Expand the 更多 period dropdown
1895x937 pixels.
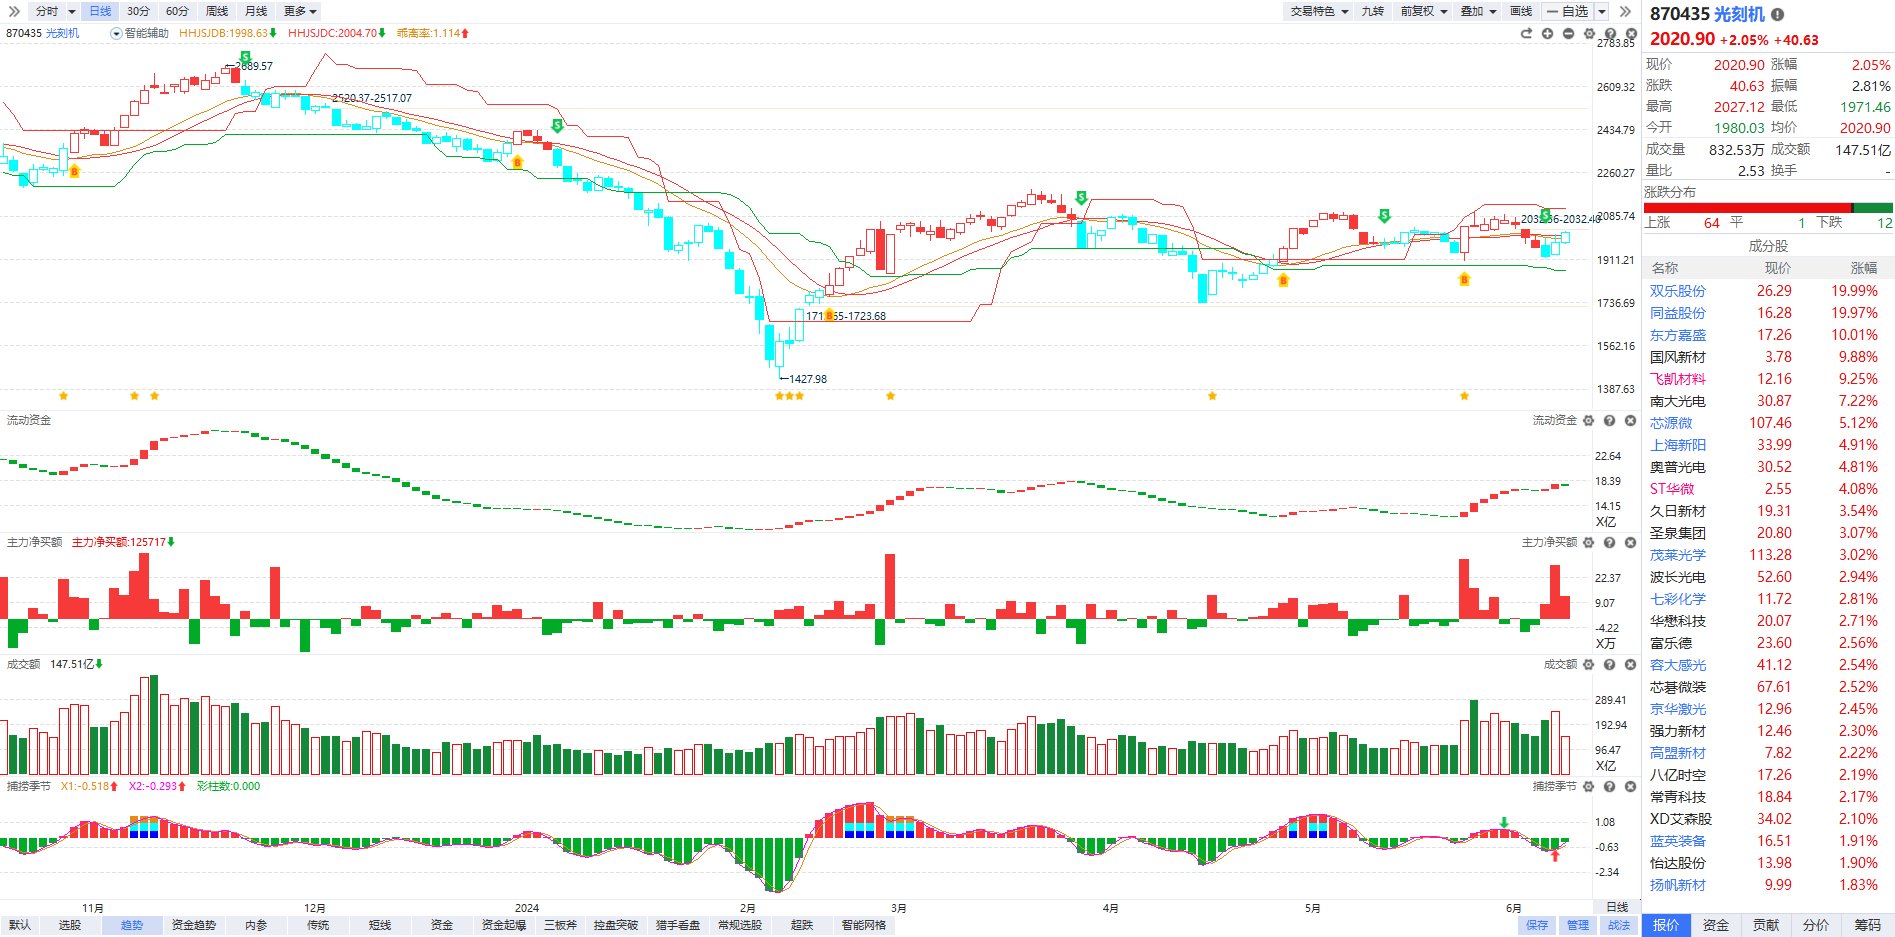coord(300,11)
